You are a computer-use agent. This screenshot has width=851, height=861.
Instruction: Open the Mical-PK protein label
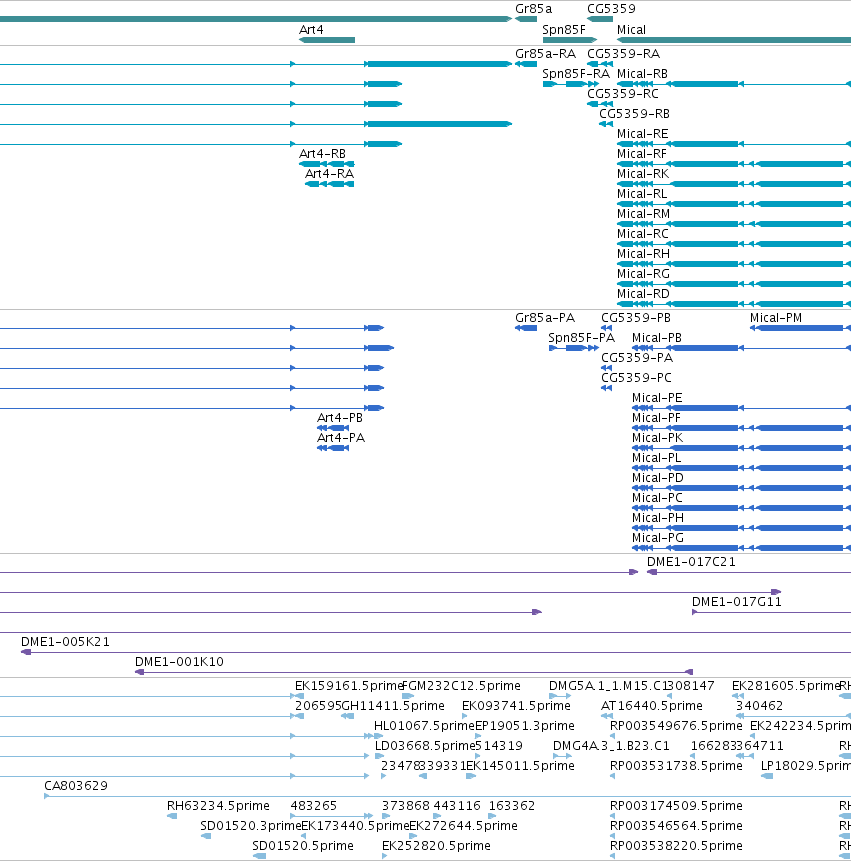(x=657, y=438)
